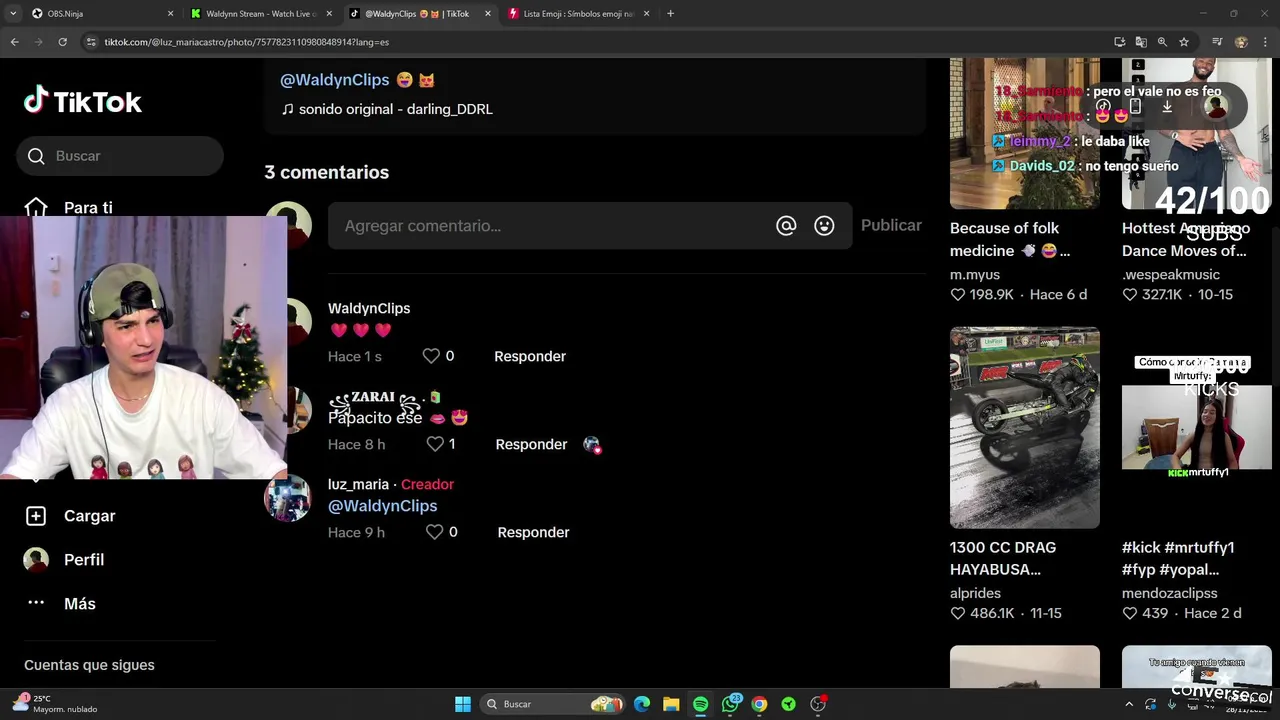This screenshot has height=720, width=1280.
Task: Open the #kick #mrtuffy1 video thumbnail
Action: pos(1196,427)
